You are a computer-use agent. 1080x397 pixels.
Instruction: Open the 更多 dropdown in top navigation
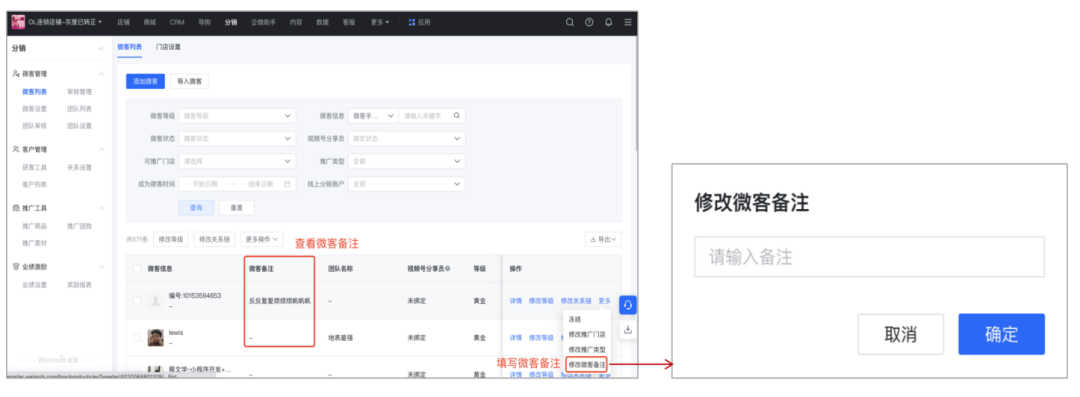pyautogui.click(x=380, y=22)
